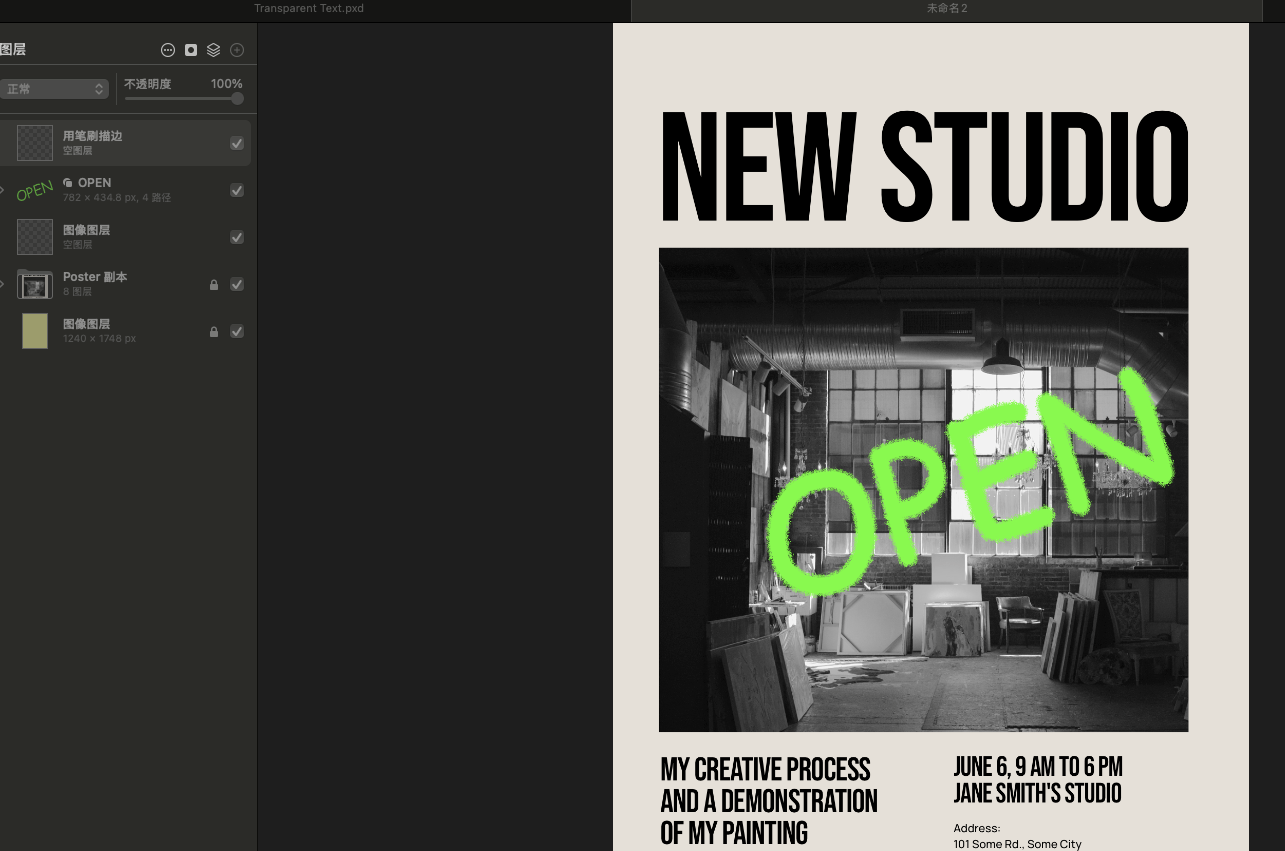This screenshot has width=1285, height=851.
Task: Click the 'MY CREATIVE PROCESS' text on the poster
Action: pyautogui.click(x=765, y=770)
